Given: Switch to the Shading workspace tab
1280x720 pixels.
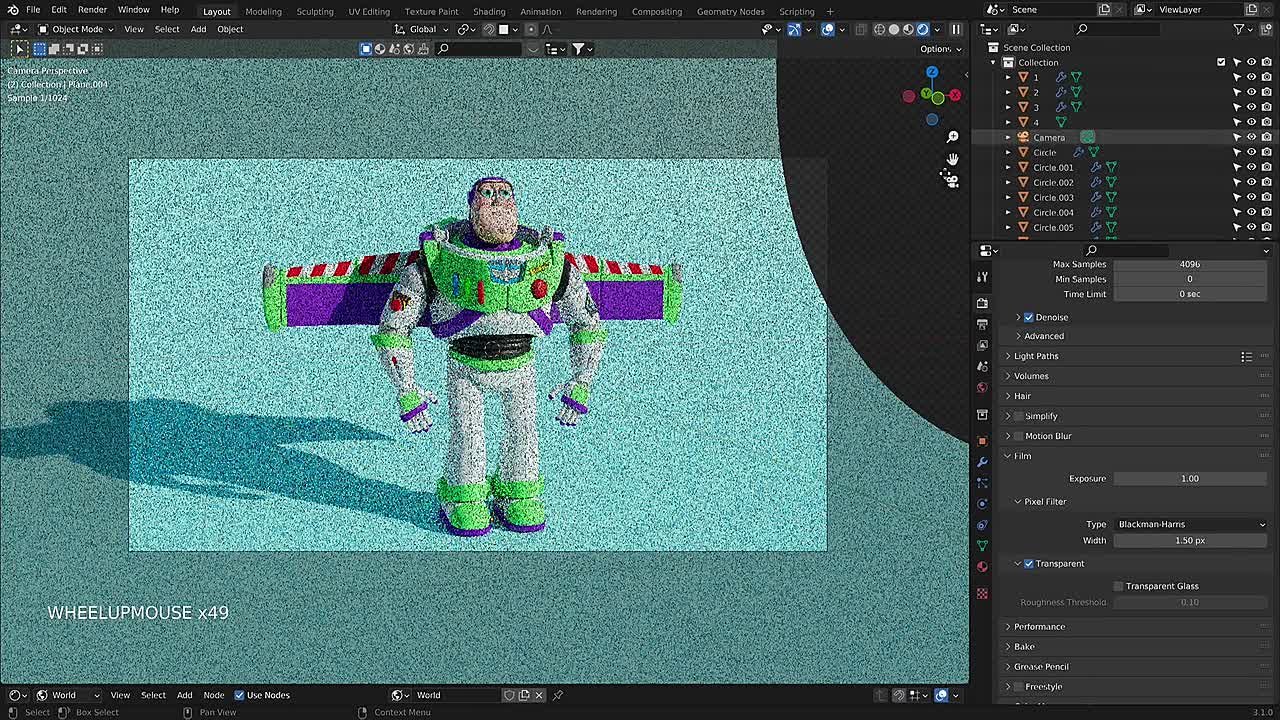Looking at the screenshot, I should click(x=489, y=11).
